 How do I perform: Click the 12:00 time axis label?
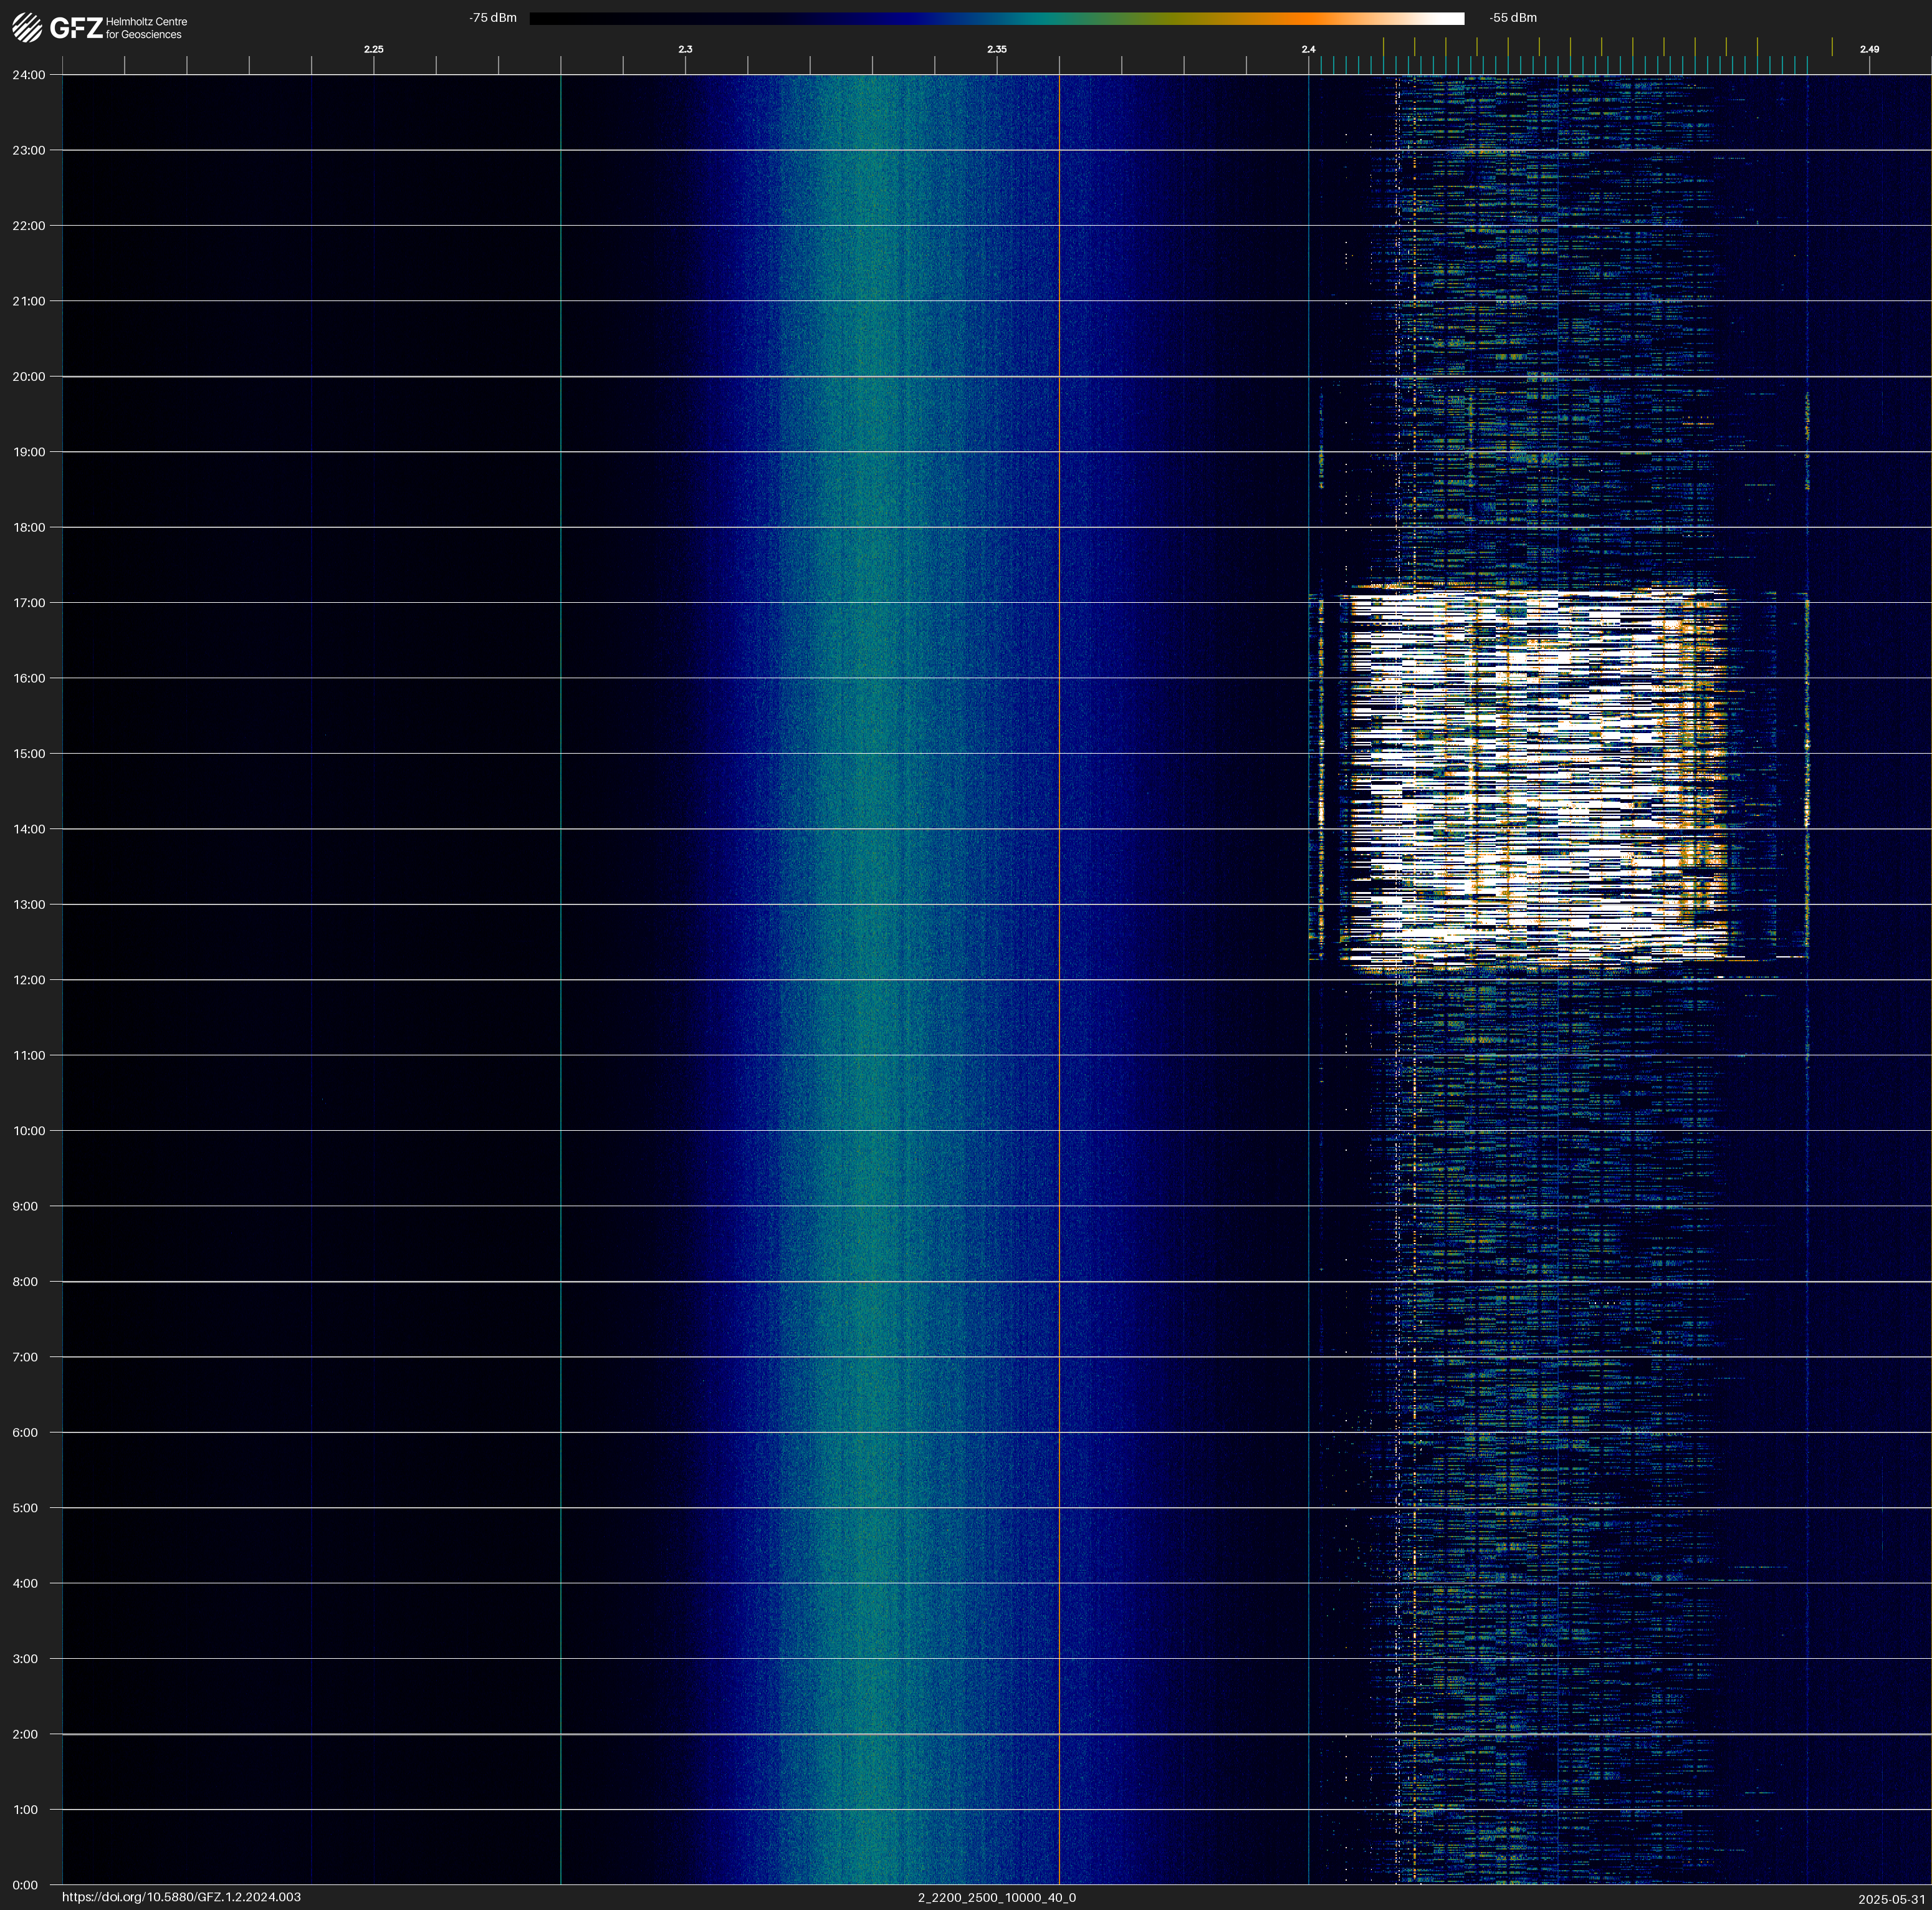tap(29, 980)
